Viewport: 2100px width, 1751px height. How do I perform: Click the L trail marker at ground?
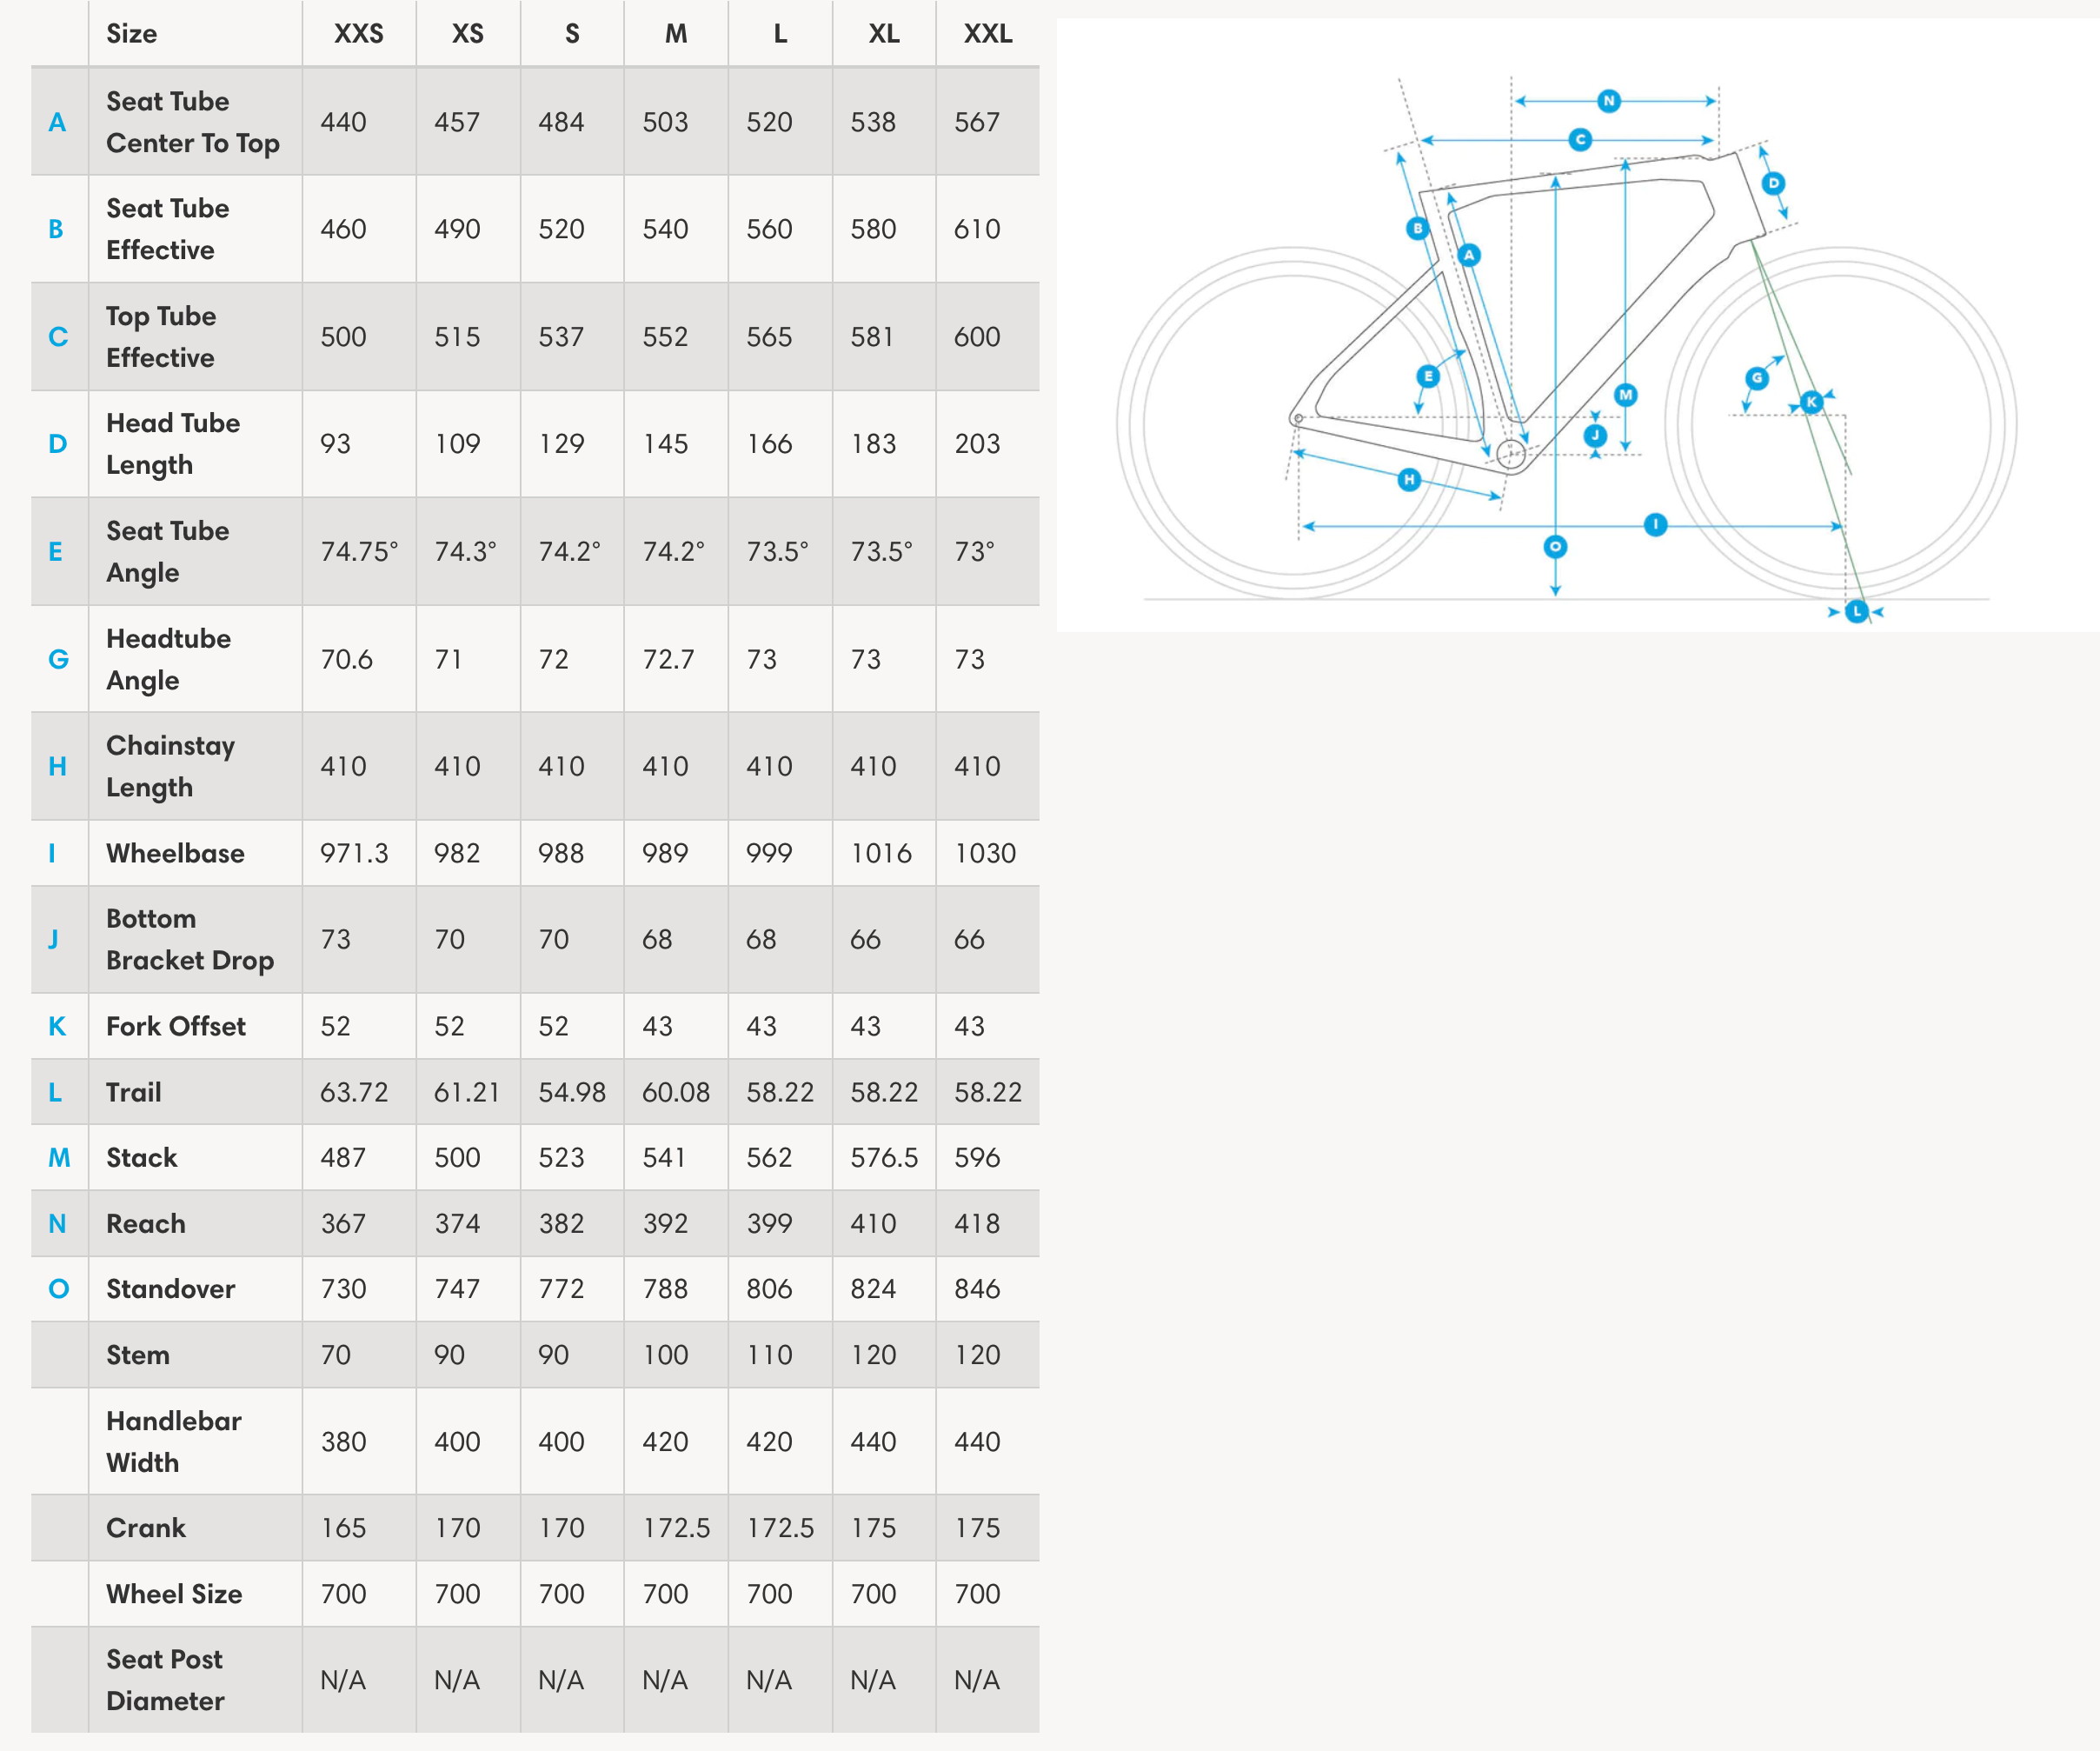pos(1857,611)
